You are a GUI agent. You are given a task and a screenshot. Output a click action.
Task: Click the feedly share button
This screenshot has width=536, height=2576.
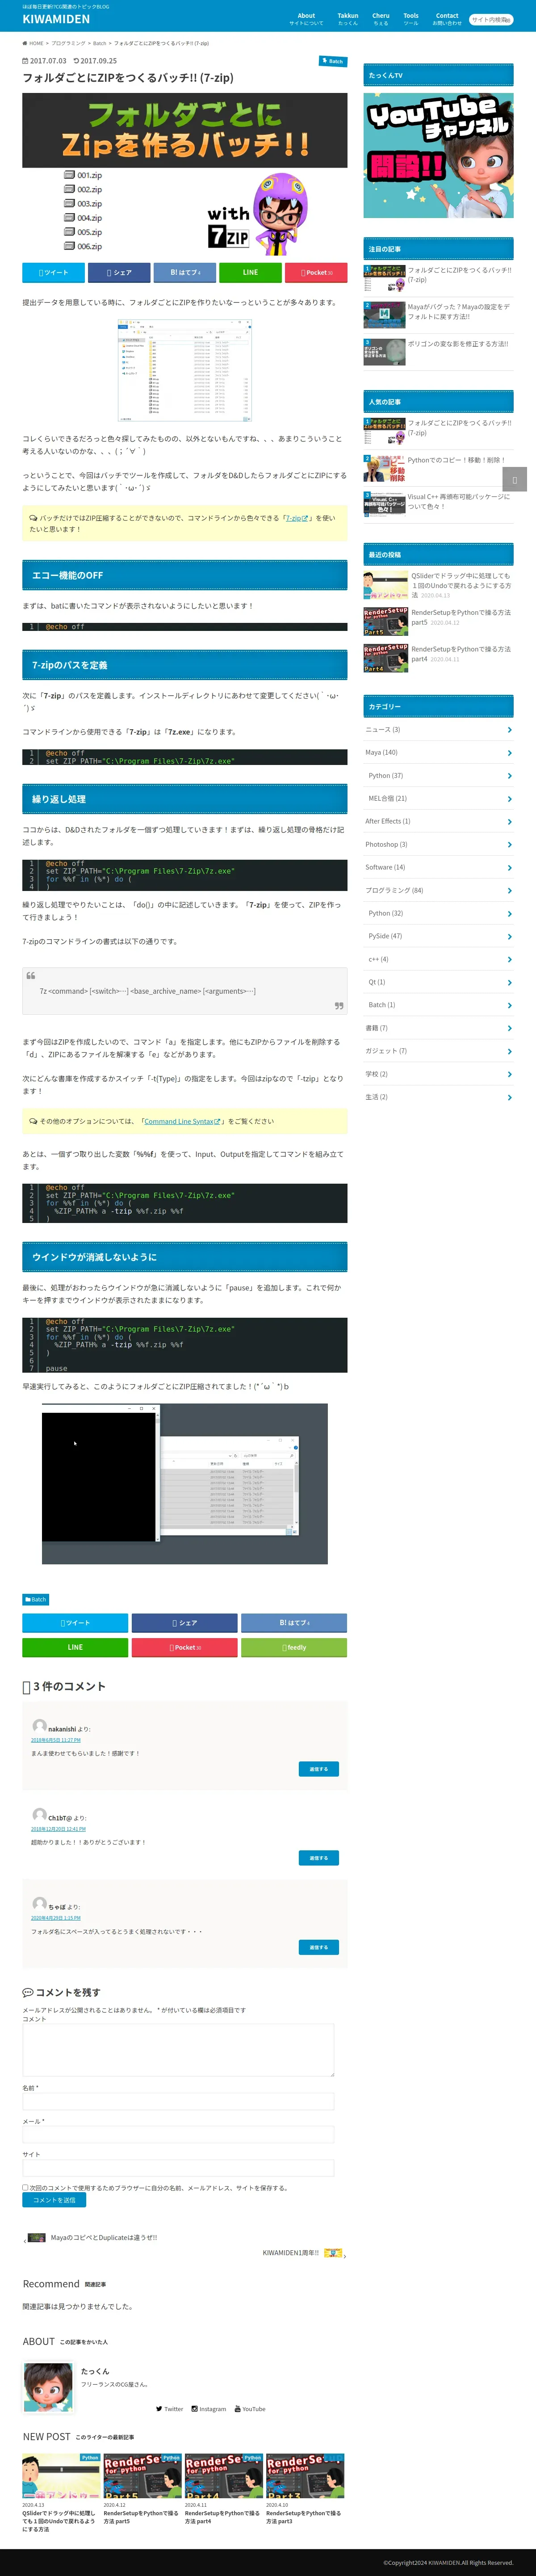coord(294,1647)
